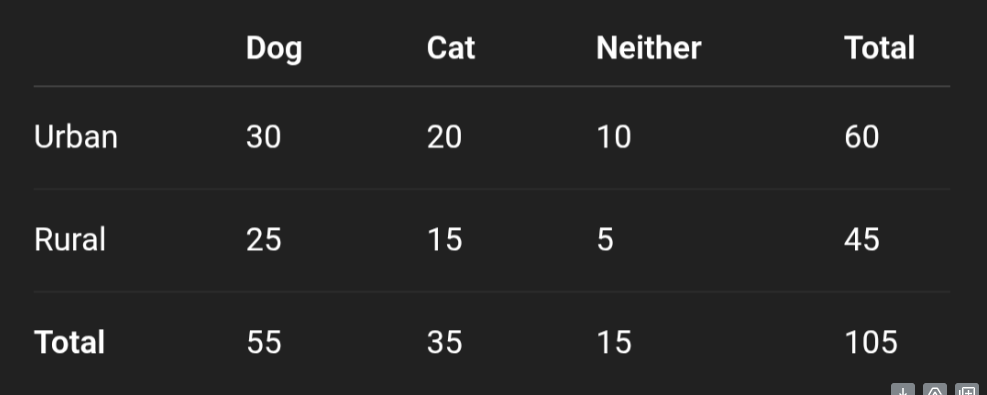This screenshot has height=395, width=987.
Task: Click the bold Total row label
Action: pos(69,342)
